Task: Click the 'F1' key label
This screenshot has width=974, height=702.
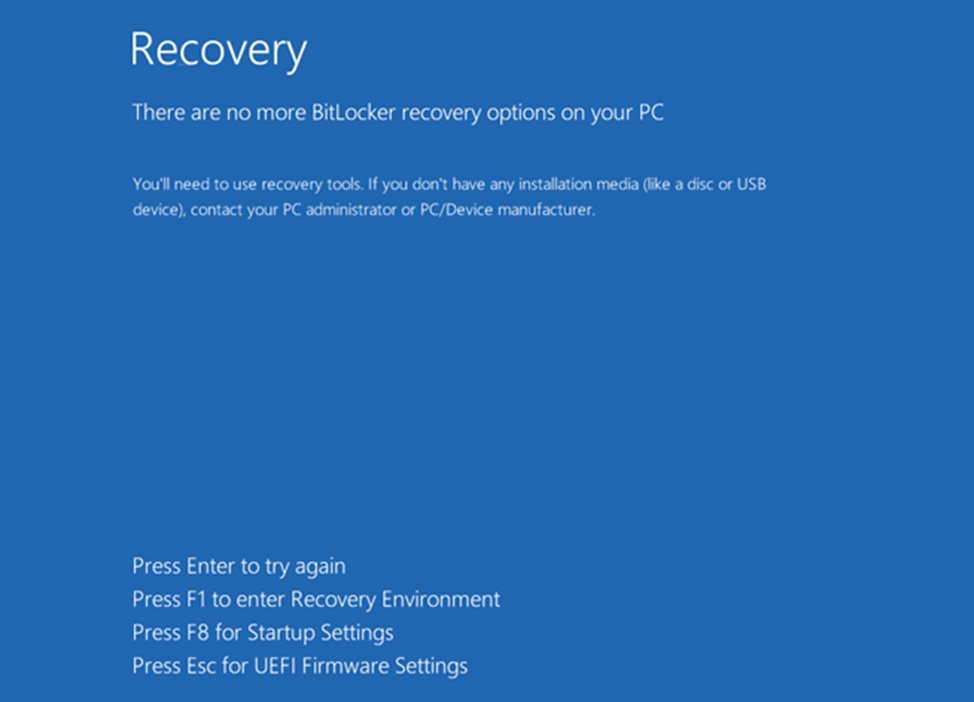Action: point(196,599)
